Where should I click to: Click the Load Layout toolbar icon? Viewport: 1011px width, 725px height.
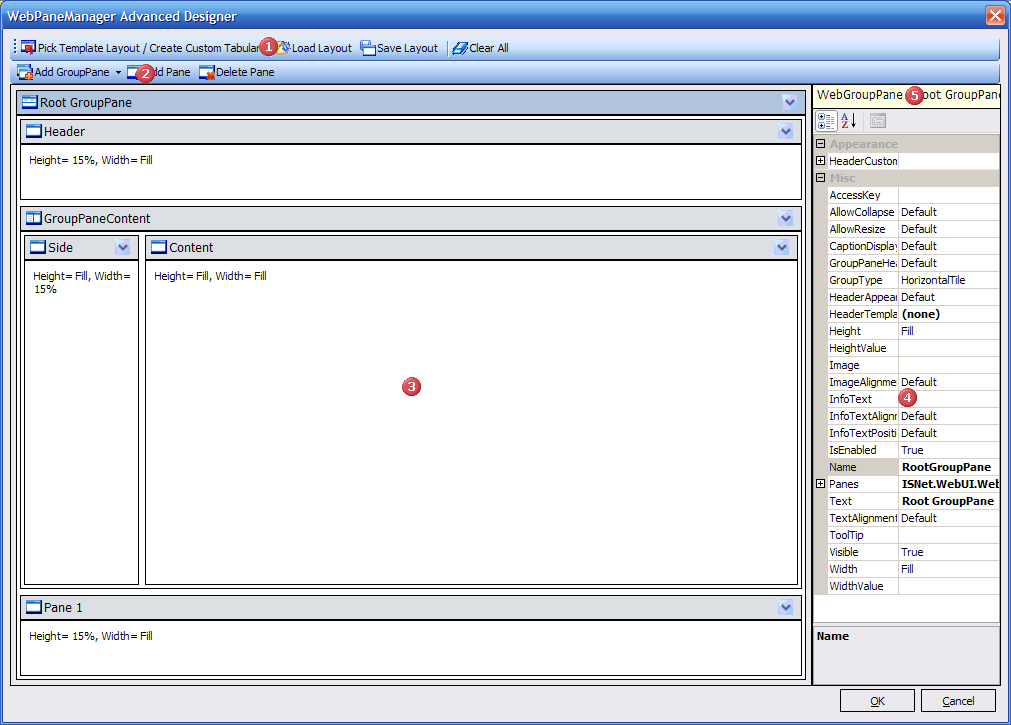pos(284,48)
